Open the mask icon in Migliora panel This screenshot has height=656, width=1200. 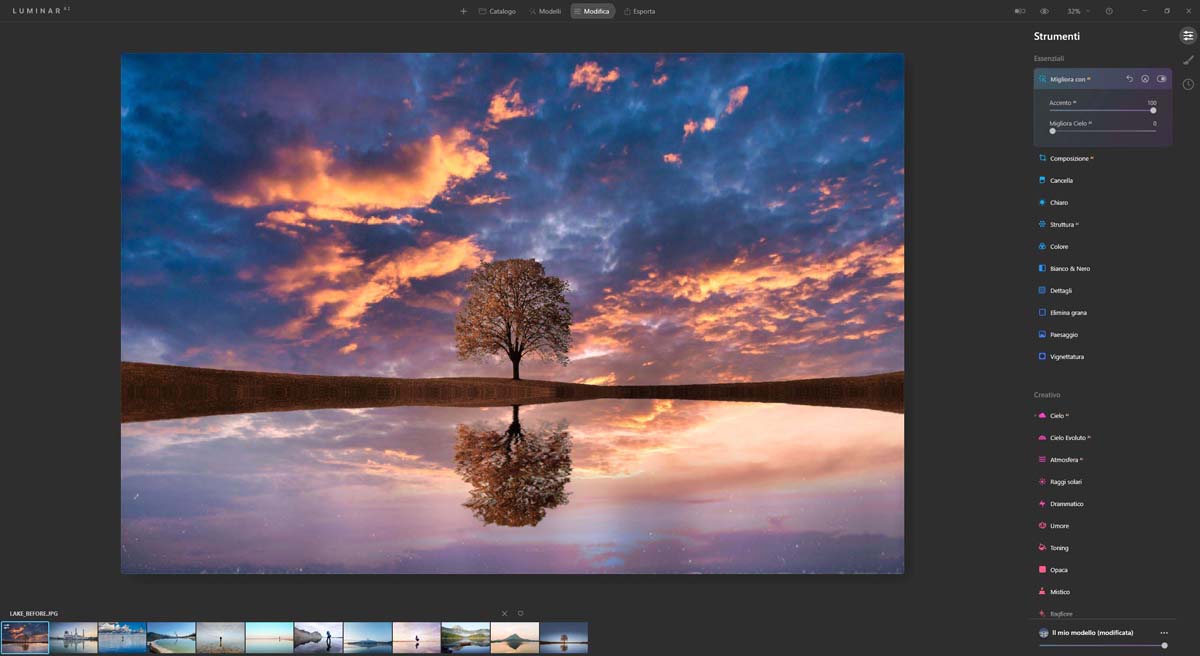click(1145, 79)
